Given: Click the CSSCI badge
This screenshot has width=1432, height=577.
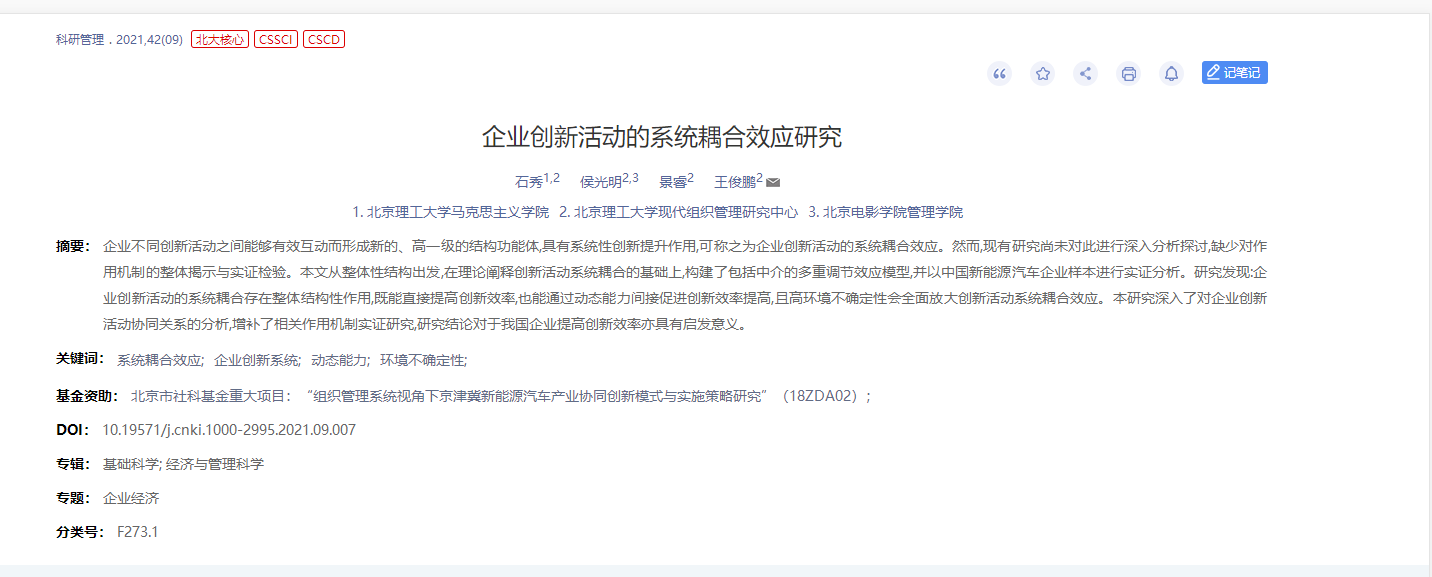Looking at the screenshot, I should [x=275, y=38].
